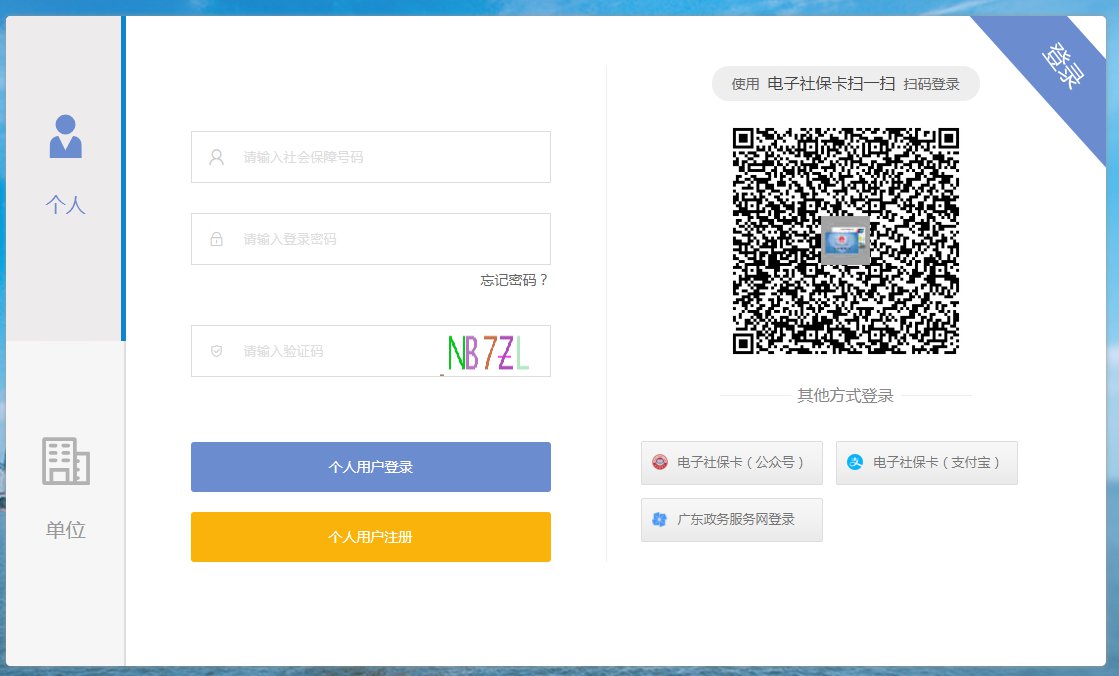Screen dimensions: 1119x676
Task: Select the 单位 building icon tab
Action: point(66,461)
